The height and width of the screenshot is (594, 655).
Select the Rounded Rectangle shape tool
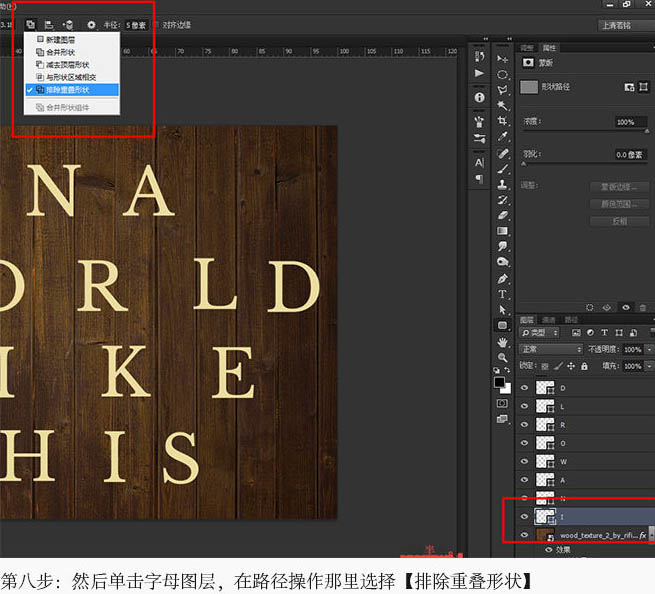[x=503, y=325]
